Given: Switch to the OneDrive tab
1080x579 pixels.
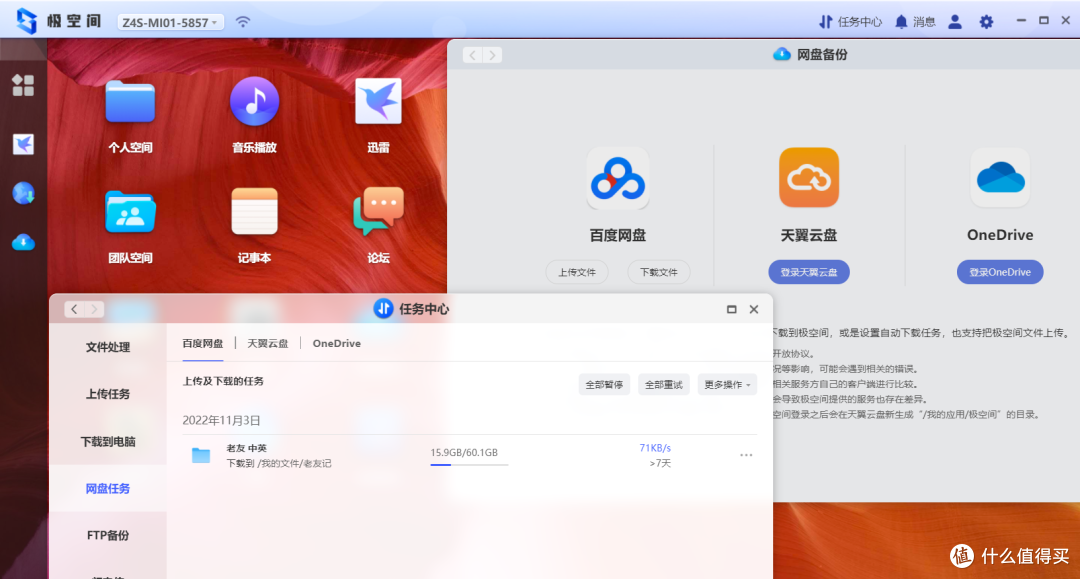Looking at the screenshot, I should tap(337, 343).
